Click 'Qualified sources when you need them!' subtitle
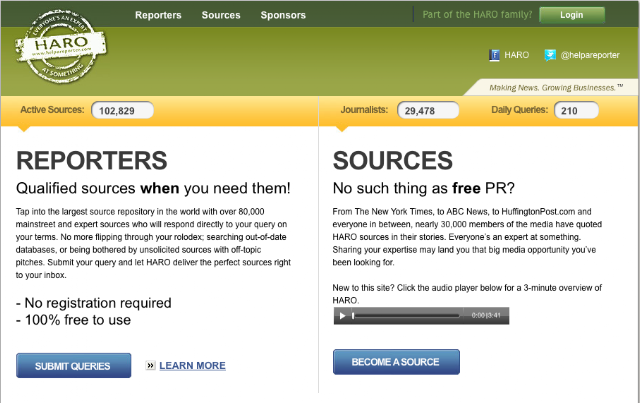The image size is (640, 403). 153,188
